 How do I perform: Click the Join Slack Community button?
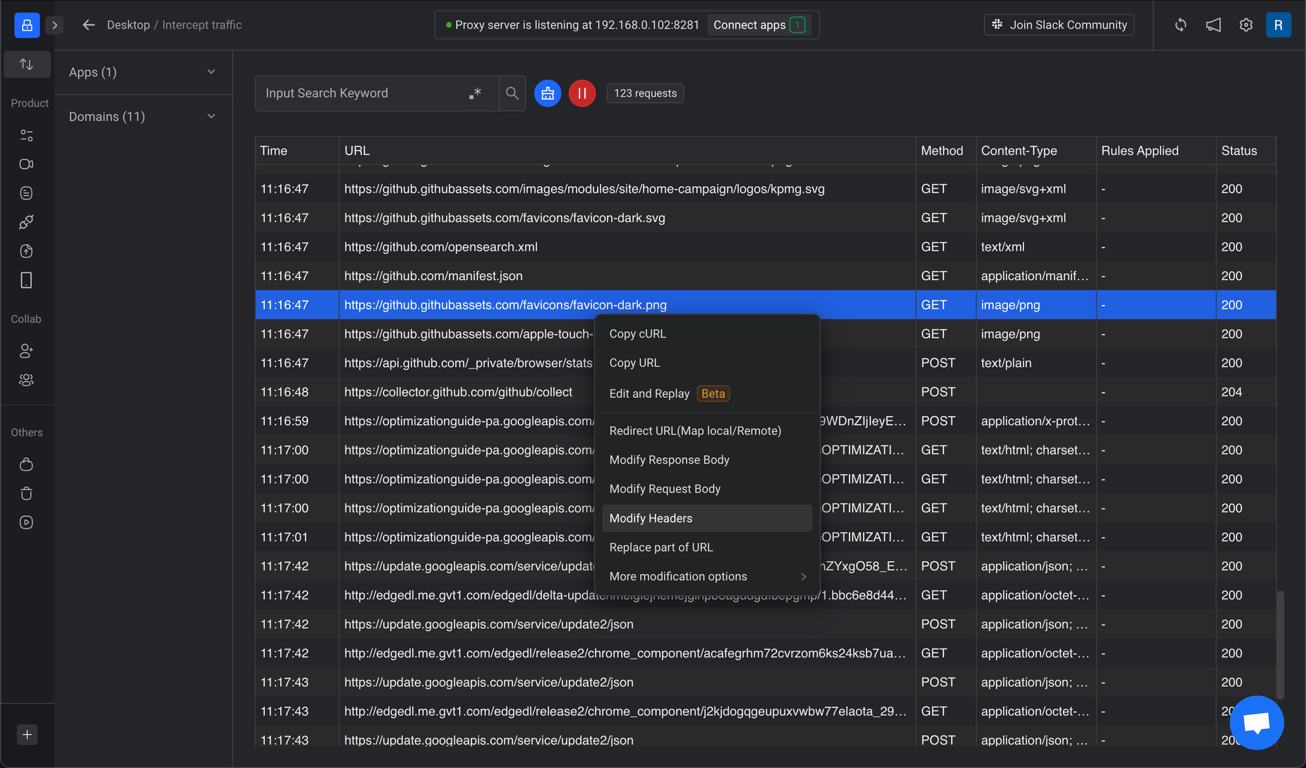[1059, 25]
